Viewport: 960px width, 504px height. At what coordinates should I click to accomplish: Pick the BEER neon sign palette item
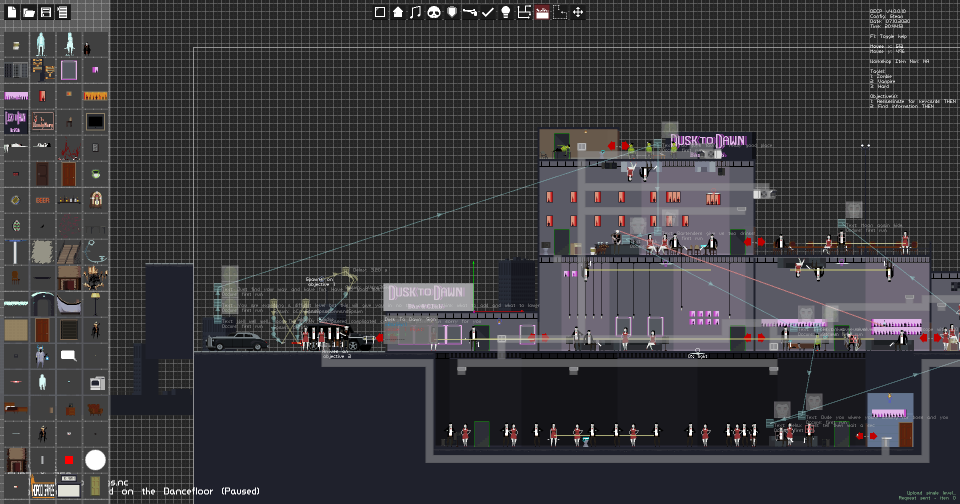42,200
